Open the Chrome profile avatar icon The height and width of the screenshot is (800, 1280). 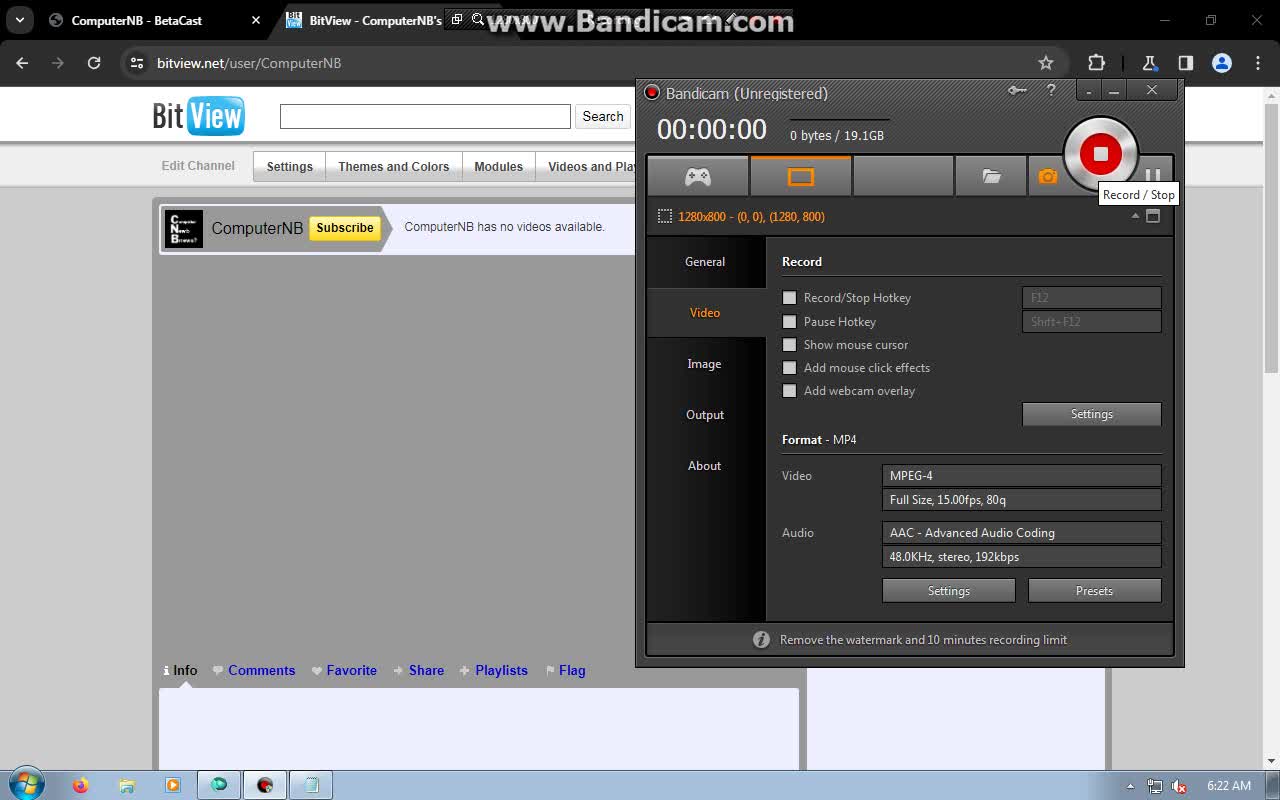coord(1222,63)
